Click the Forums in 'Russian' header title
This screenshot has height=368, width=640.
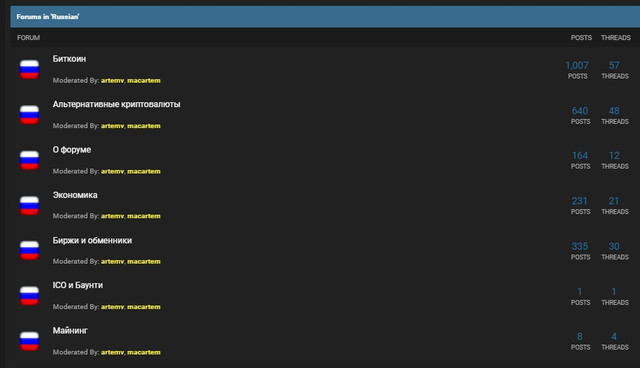(x=48, y=17)
